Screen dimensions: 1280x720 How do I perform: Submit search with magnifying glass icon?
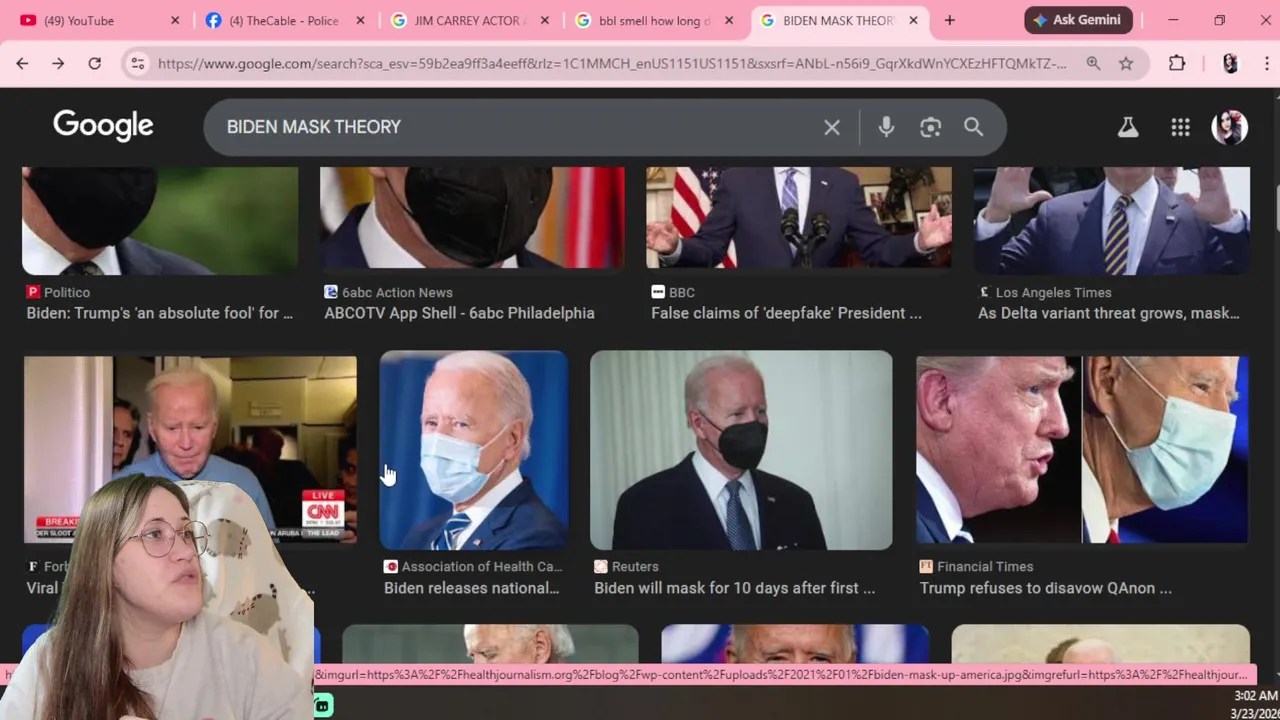click(x=973, y=127)
